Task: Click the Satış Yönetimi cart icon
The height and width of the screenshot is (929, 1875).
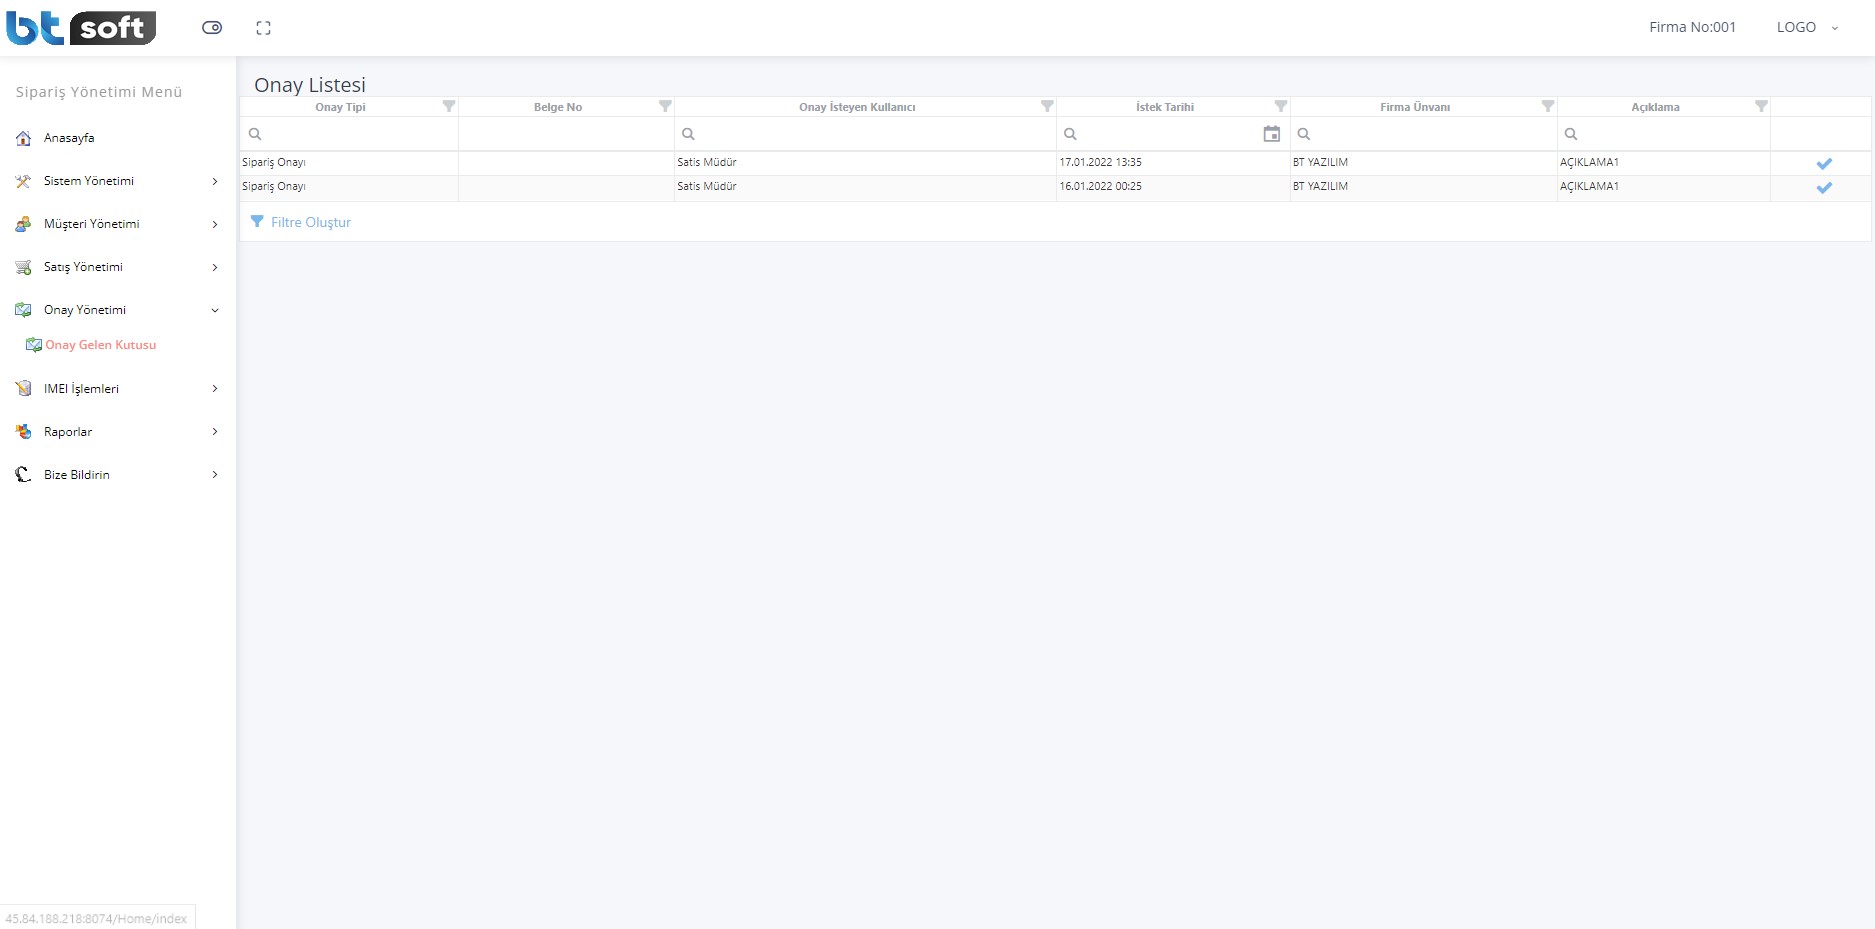Action: [23, 267]
